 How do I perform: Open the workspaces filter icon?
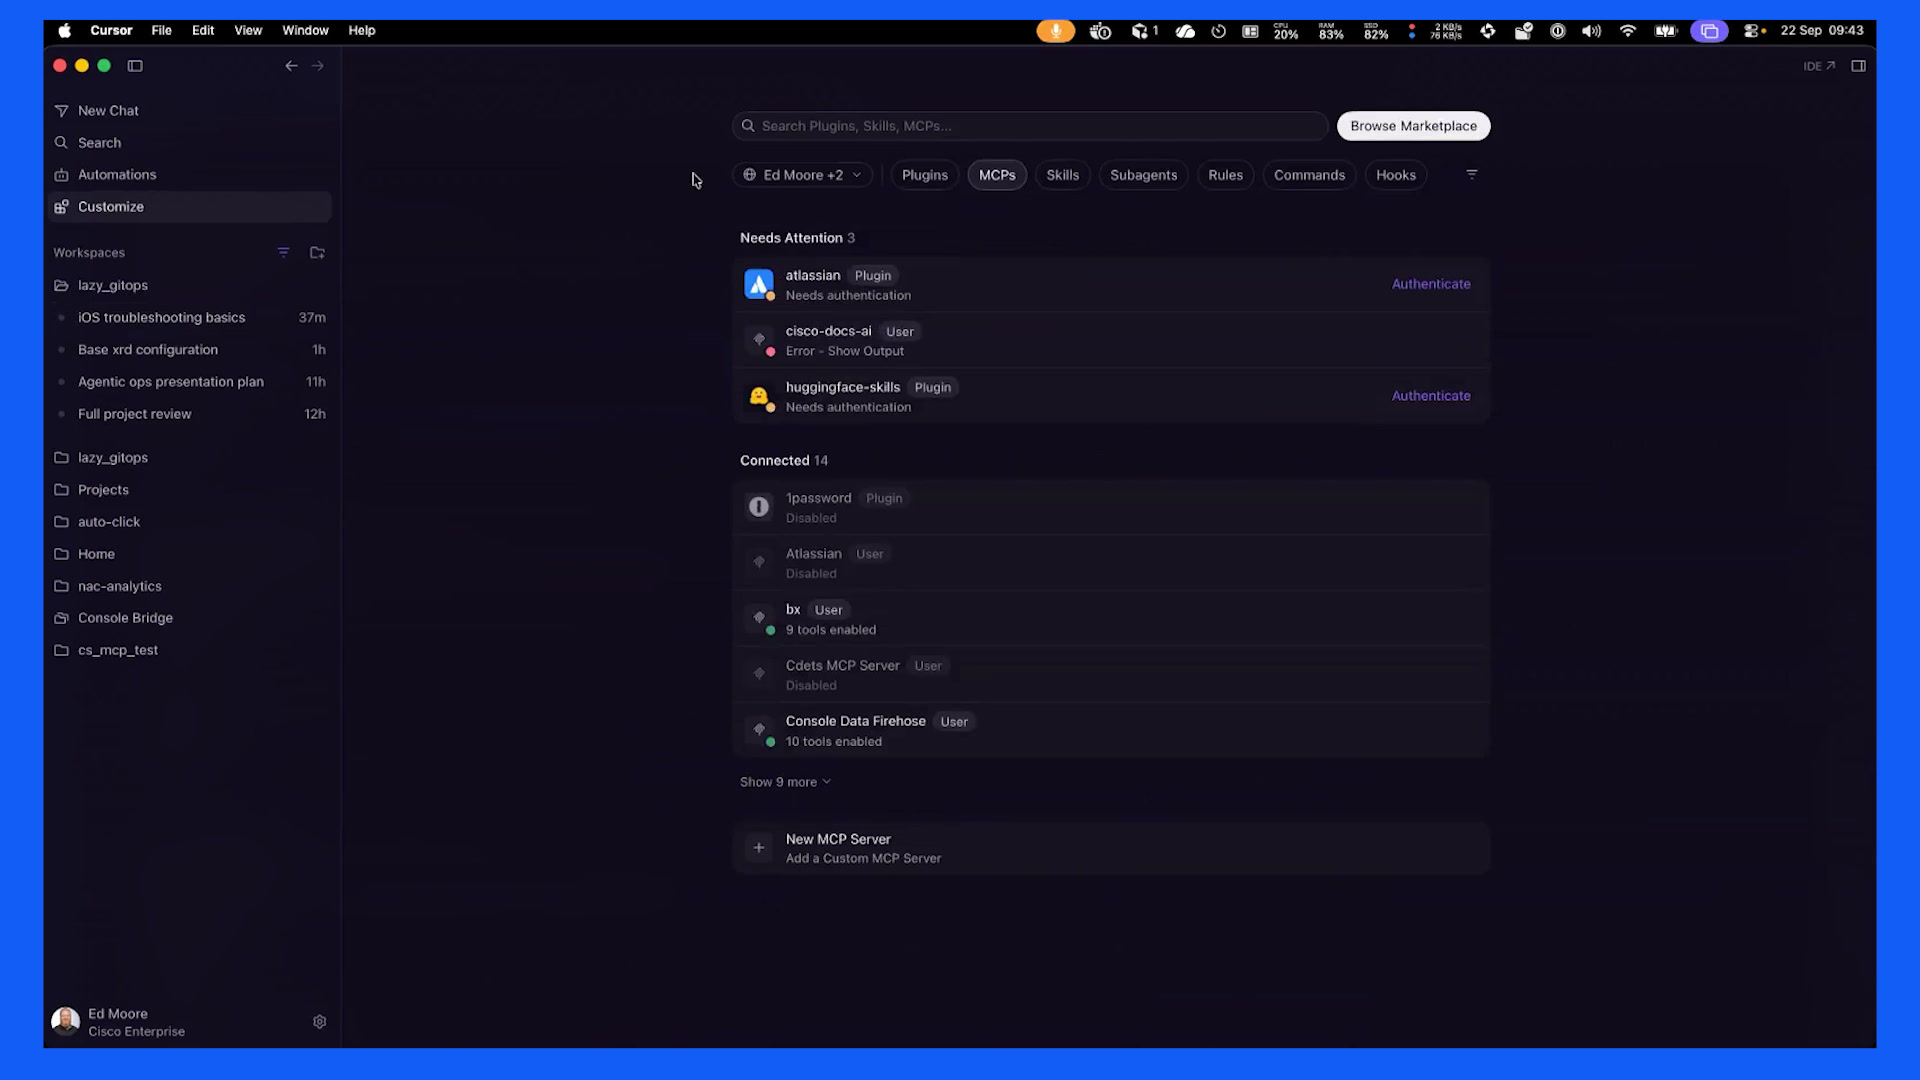pyautogui.click(x=284, y=253)
